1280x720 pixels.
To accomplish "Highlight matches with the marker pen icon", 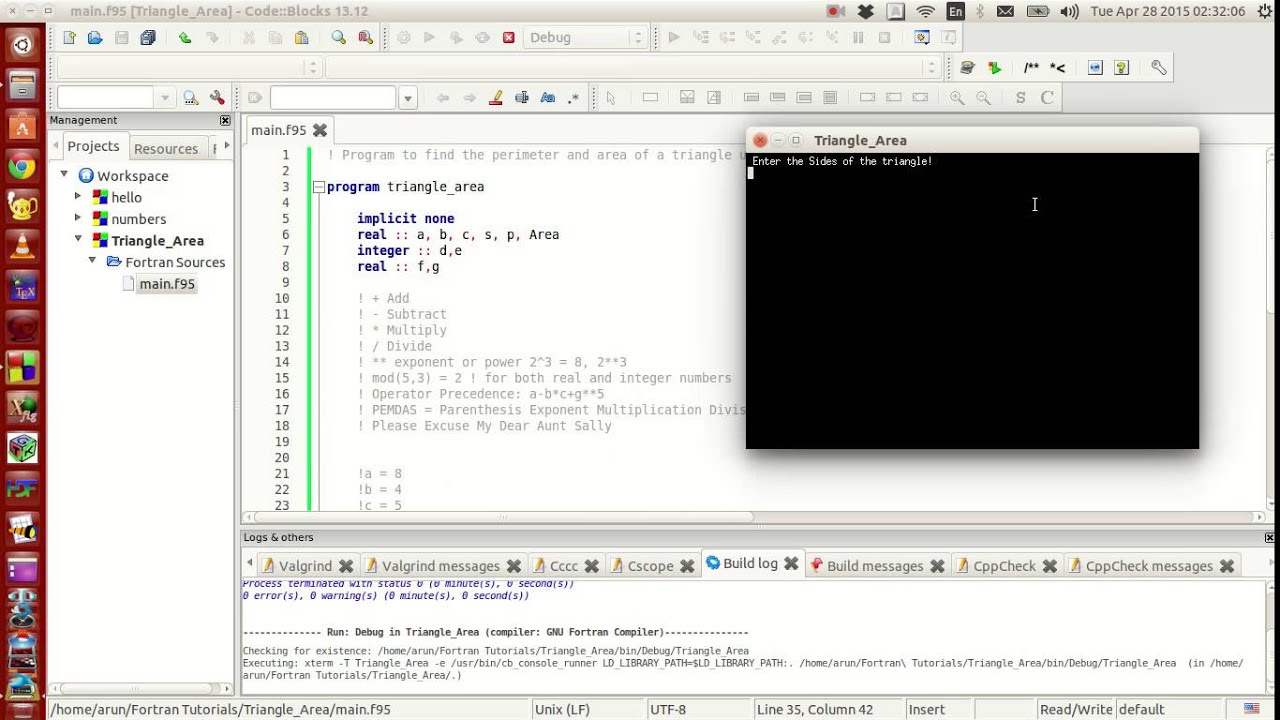I will point(495,98).
